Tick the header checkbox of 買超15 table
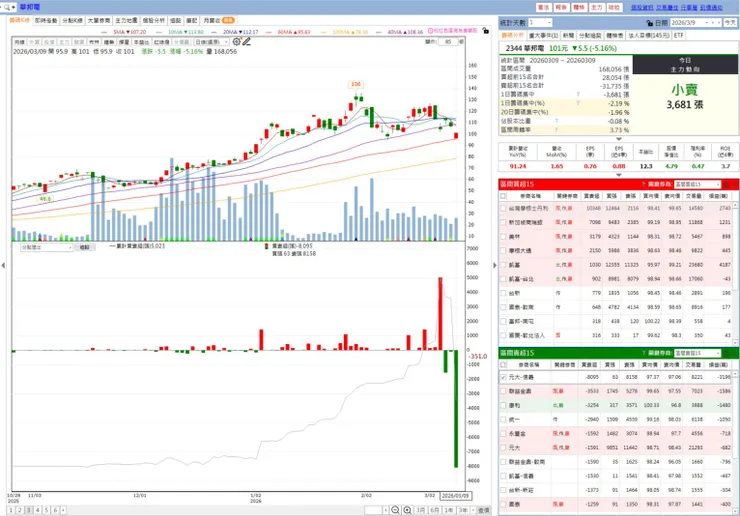Image resolution: width=740 pixels, height=516 pixels. [503, 196]
